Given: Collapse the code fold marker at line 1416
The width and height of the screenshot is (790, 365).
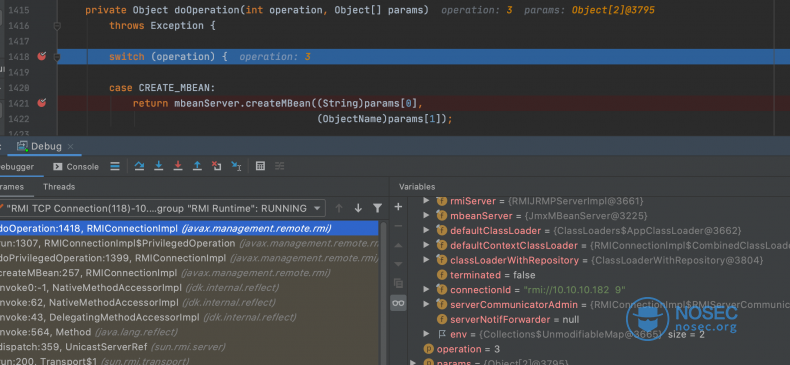Looking at the screenshot, I should [x=57, y=26].
